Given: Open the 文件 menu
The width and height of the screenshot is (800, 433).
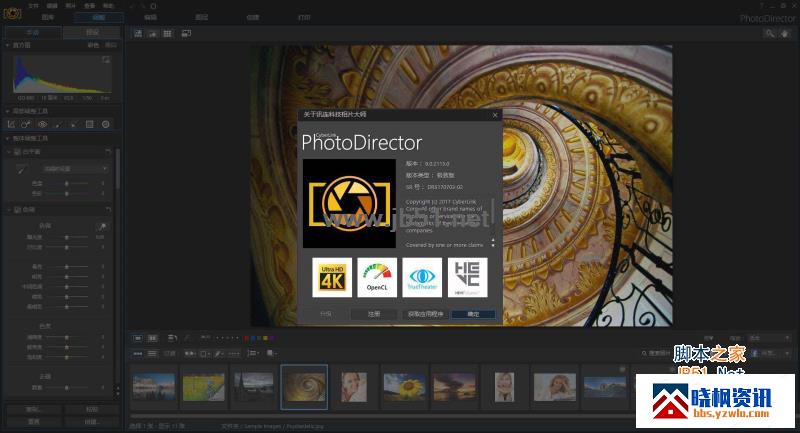Looking at the screenshot, I should coord(33,6).
